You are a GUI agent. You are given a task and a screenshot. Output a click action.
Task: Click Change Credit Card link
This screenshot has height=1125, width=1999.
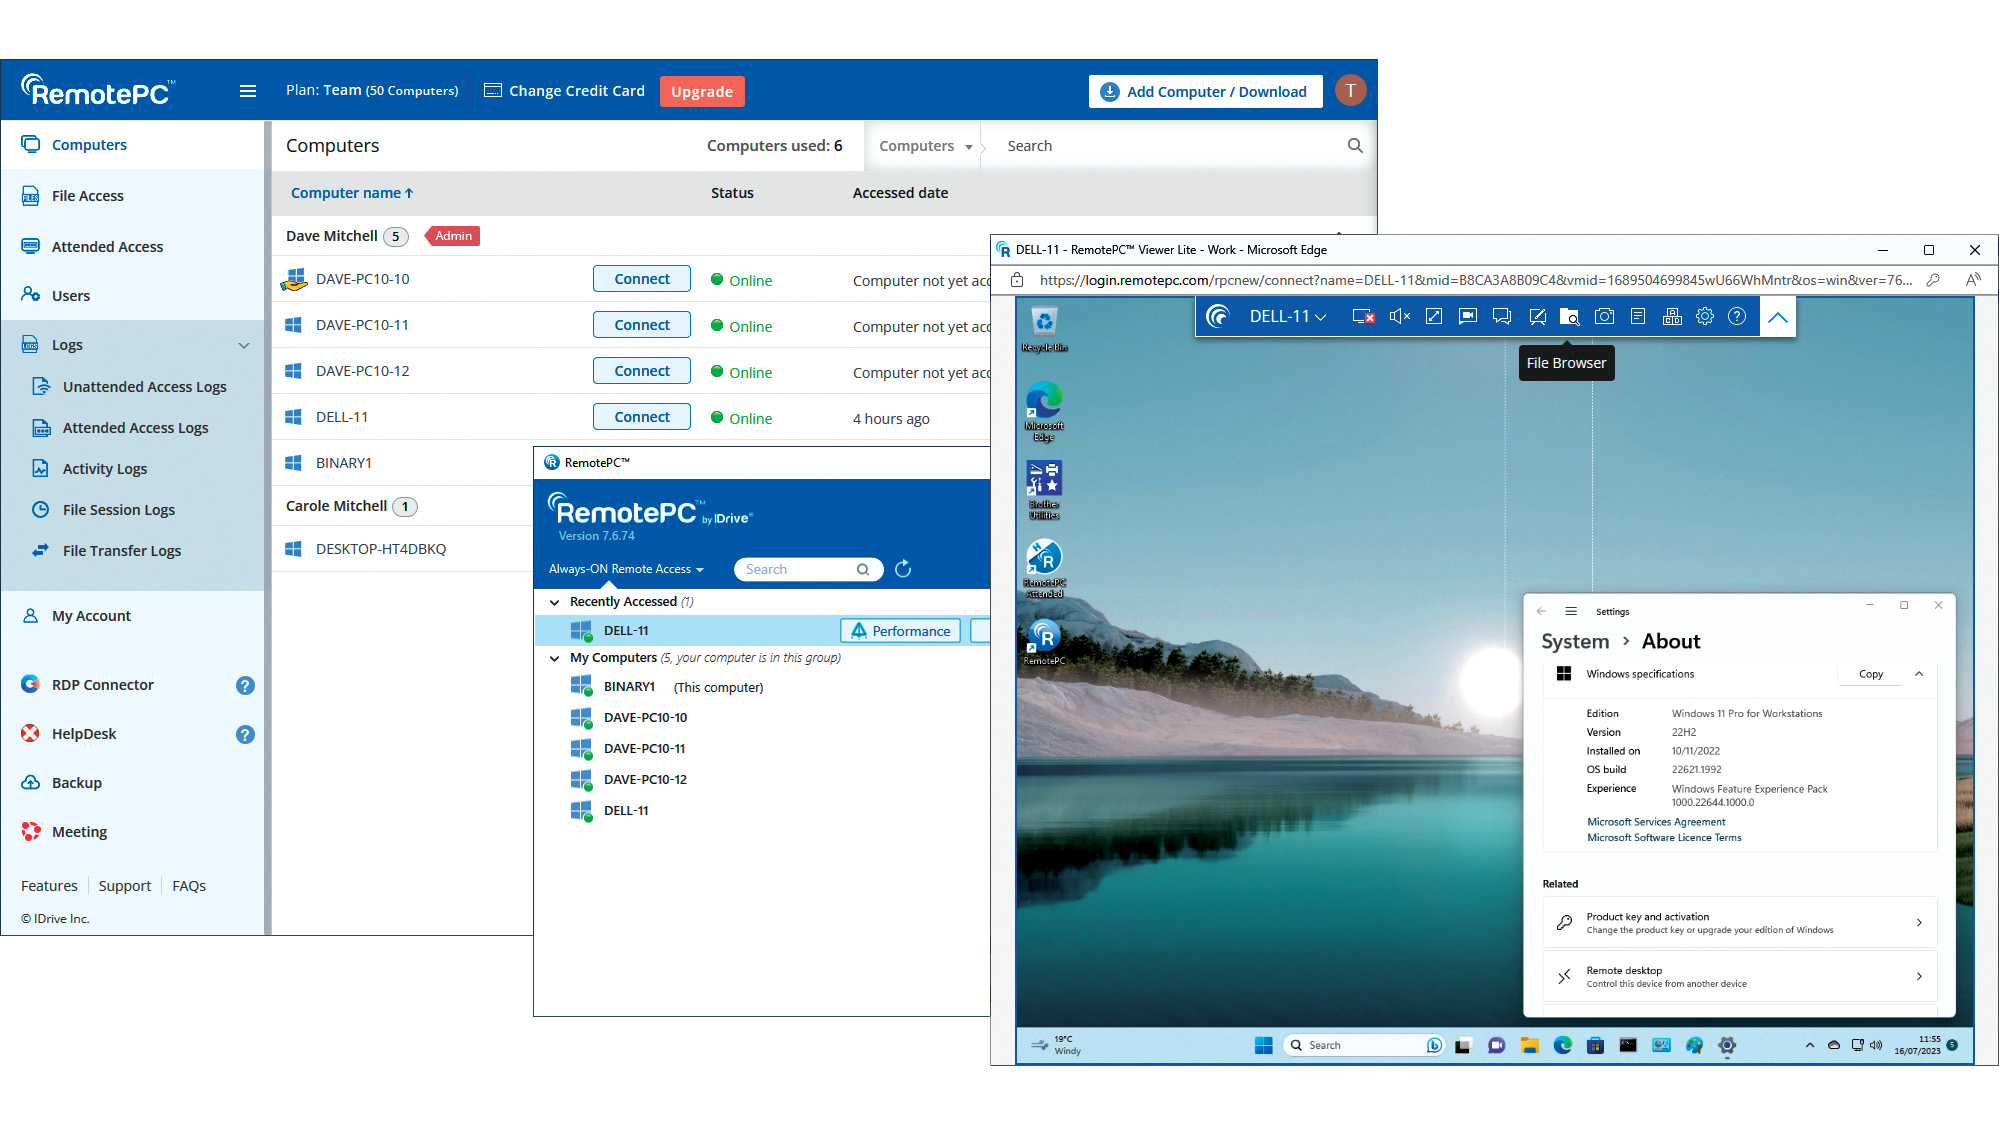click(x=565, y=91)
